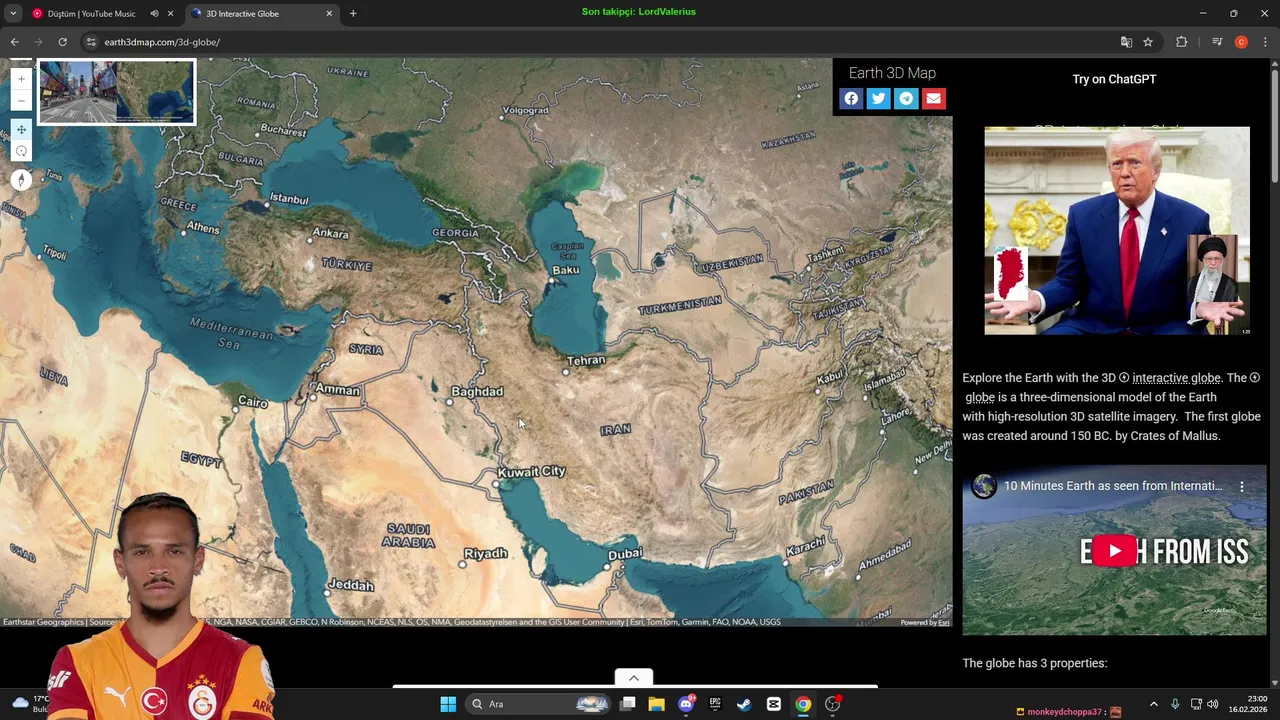
Task: Go back to the previous page
Action: (x=14, y=42)
